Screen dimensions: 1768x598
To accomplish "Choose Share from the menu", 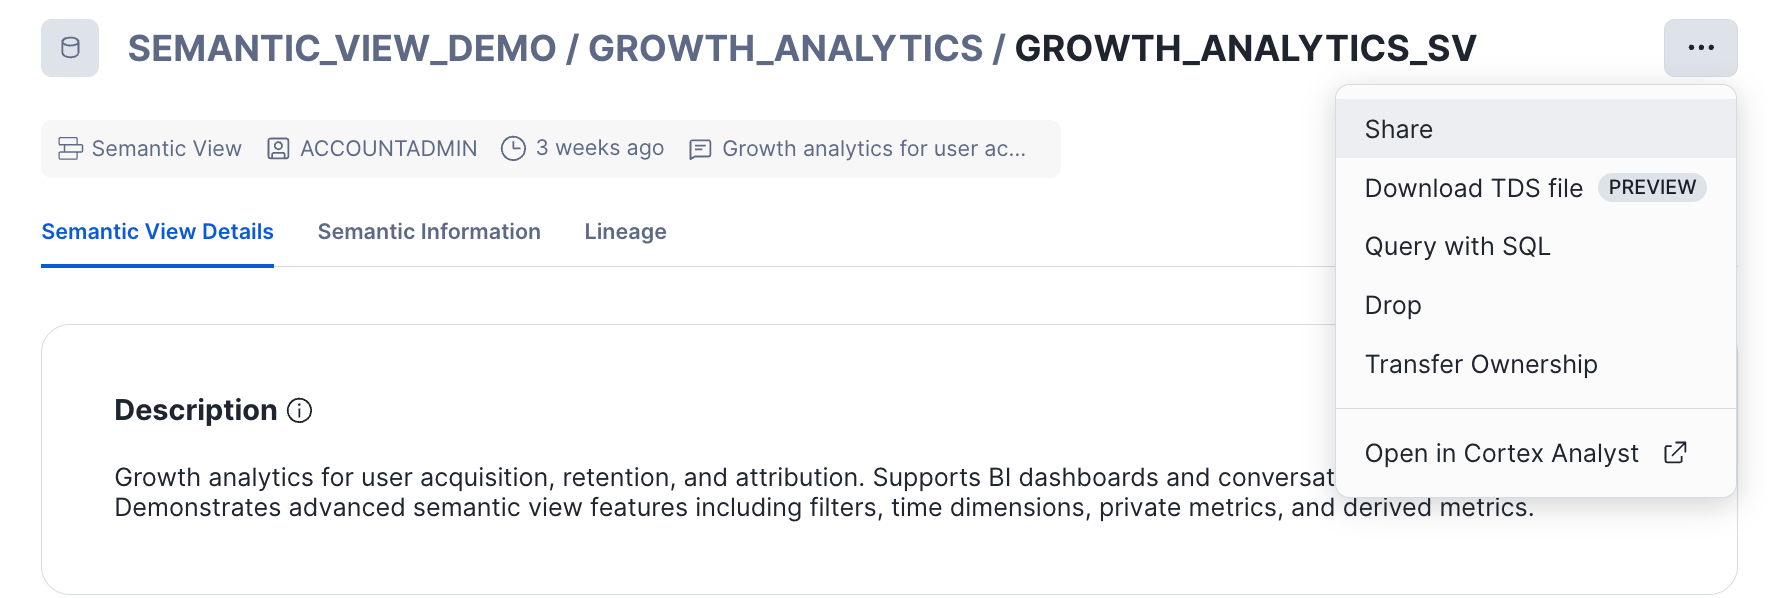I will tap(1398, 129).
